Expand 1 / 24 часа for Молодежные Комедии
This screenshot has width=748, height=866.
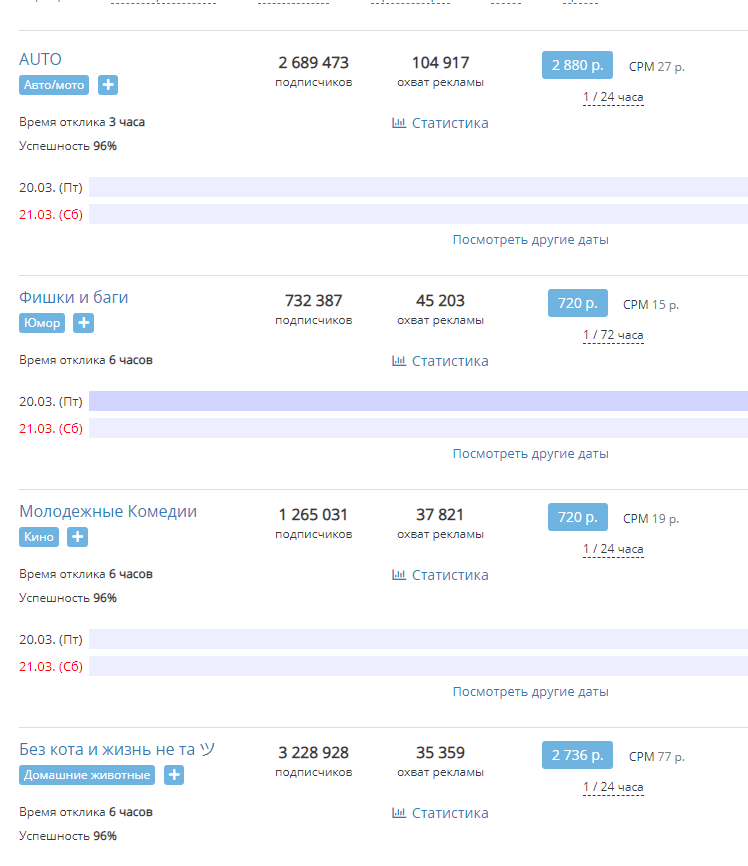[613, 550]
